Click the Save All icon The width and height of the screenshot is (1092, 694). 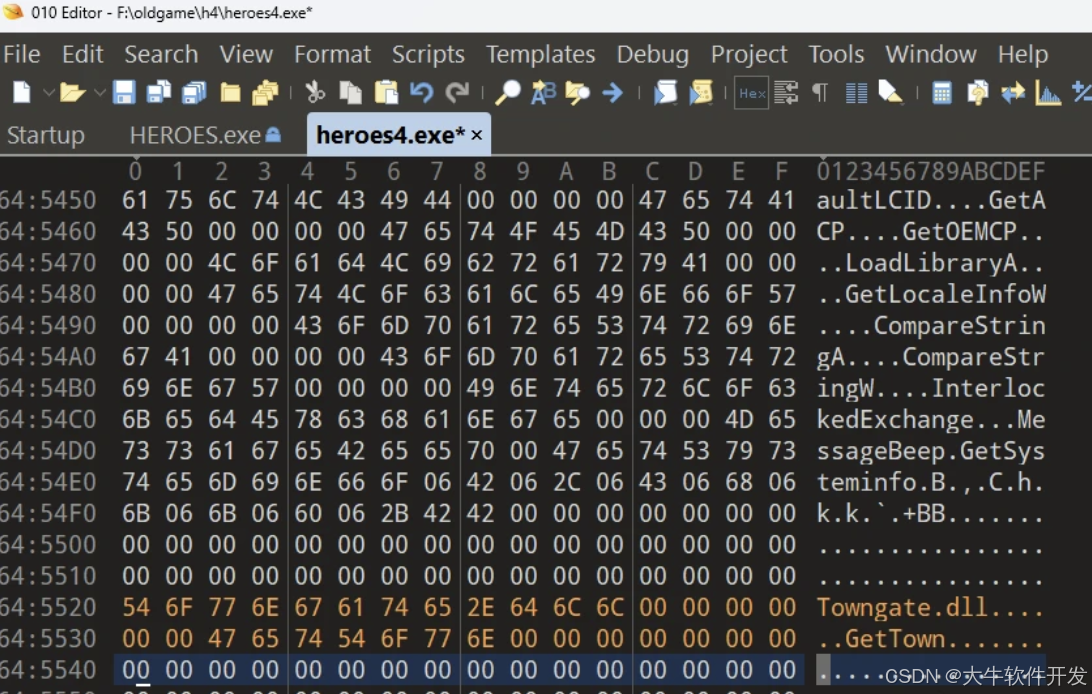[x=194, y=93]
